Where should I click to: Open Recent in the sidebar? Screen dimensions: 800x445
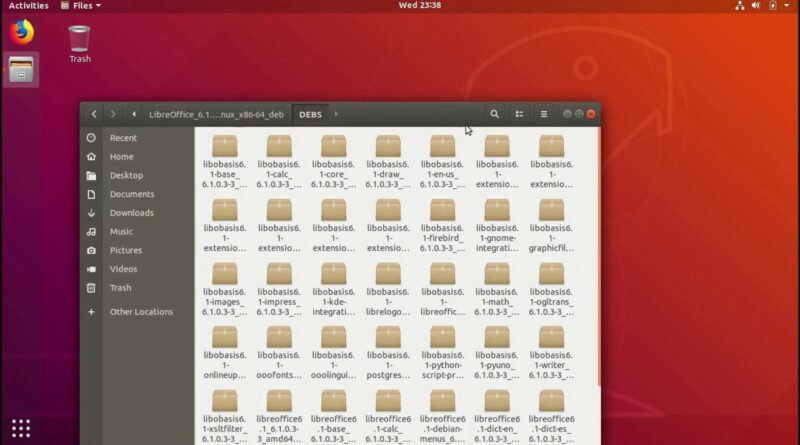(x=138, y=138)
